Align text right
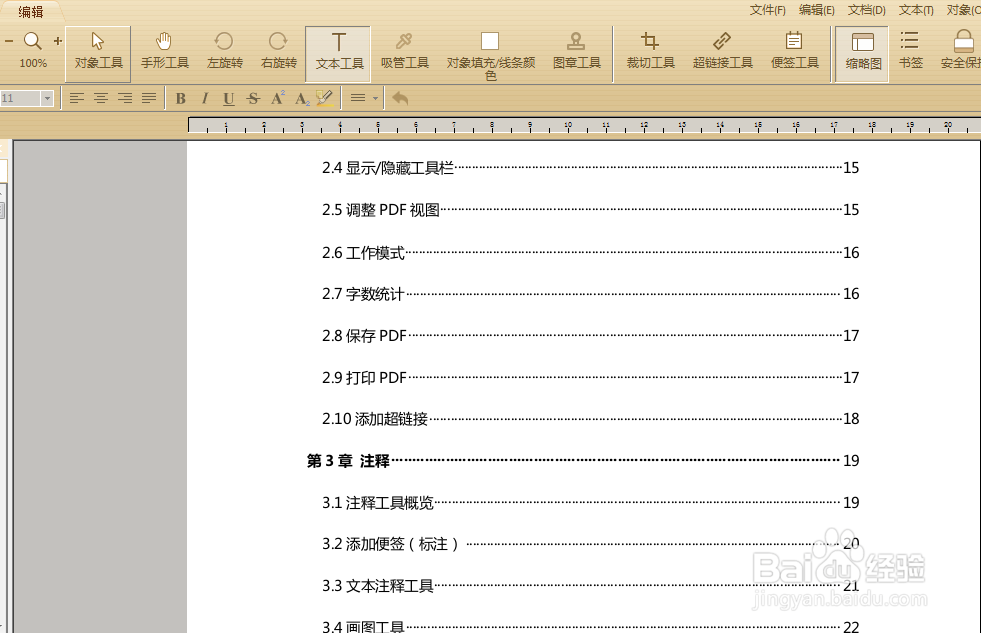This screenshot has height=633, width=981. click(x=125, y=98)
